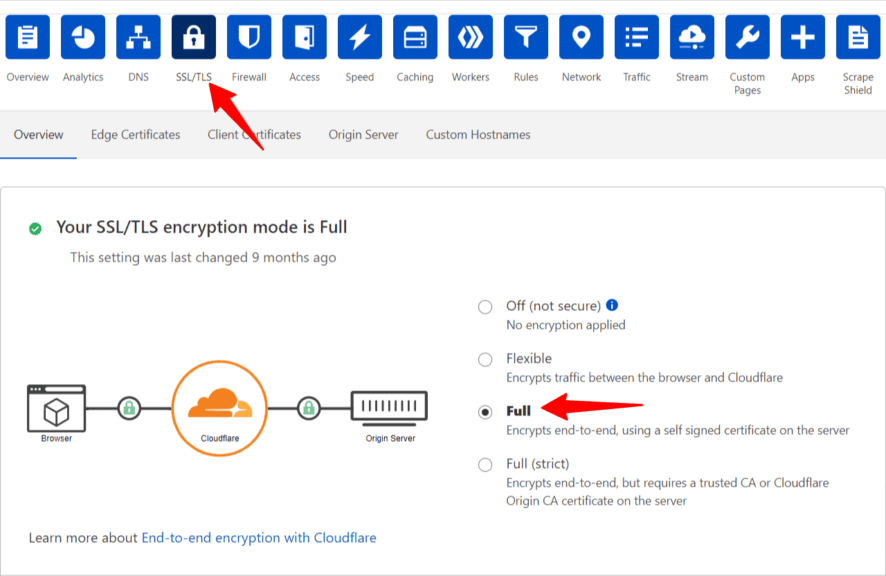Switch to the Client Certificates tab
The height and width of the screenshot is (576, 886).
[x=254, y=135]
